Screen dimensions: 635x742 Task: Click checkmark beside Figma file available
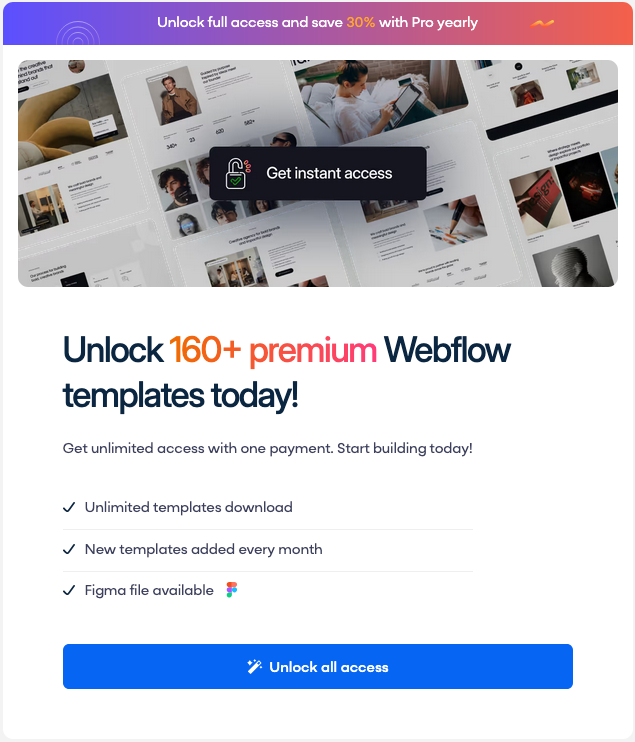69,590
